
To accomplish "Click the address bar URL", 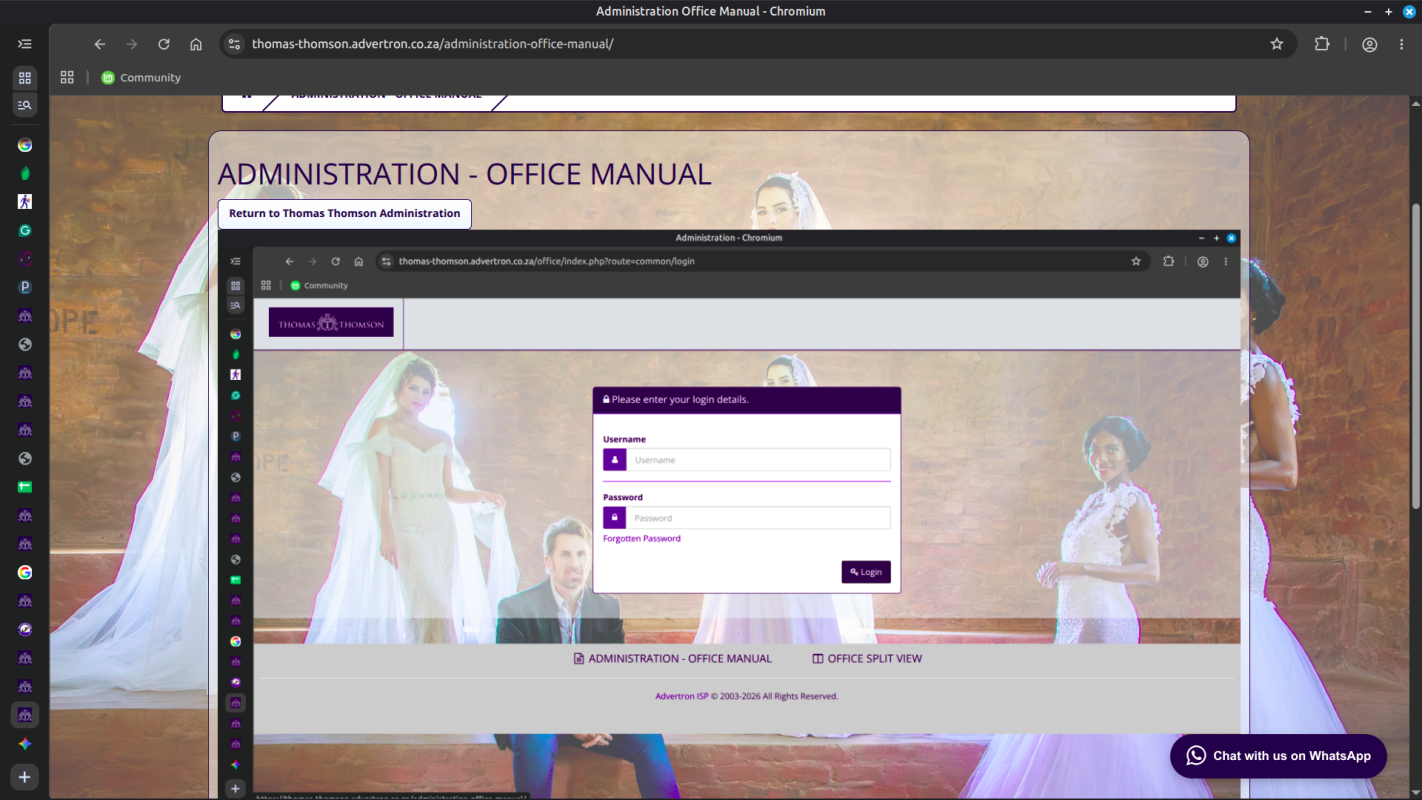I will tap(433, 44).
